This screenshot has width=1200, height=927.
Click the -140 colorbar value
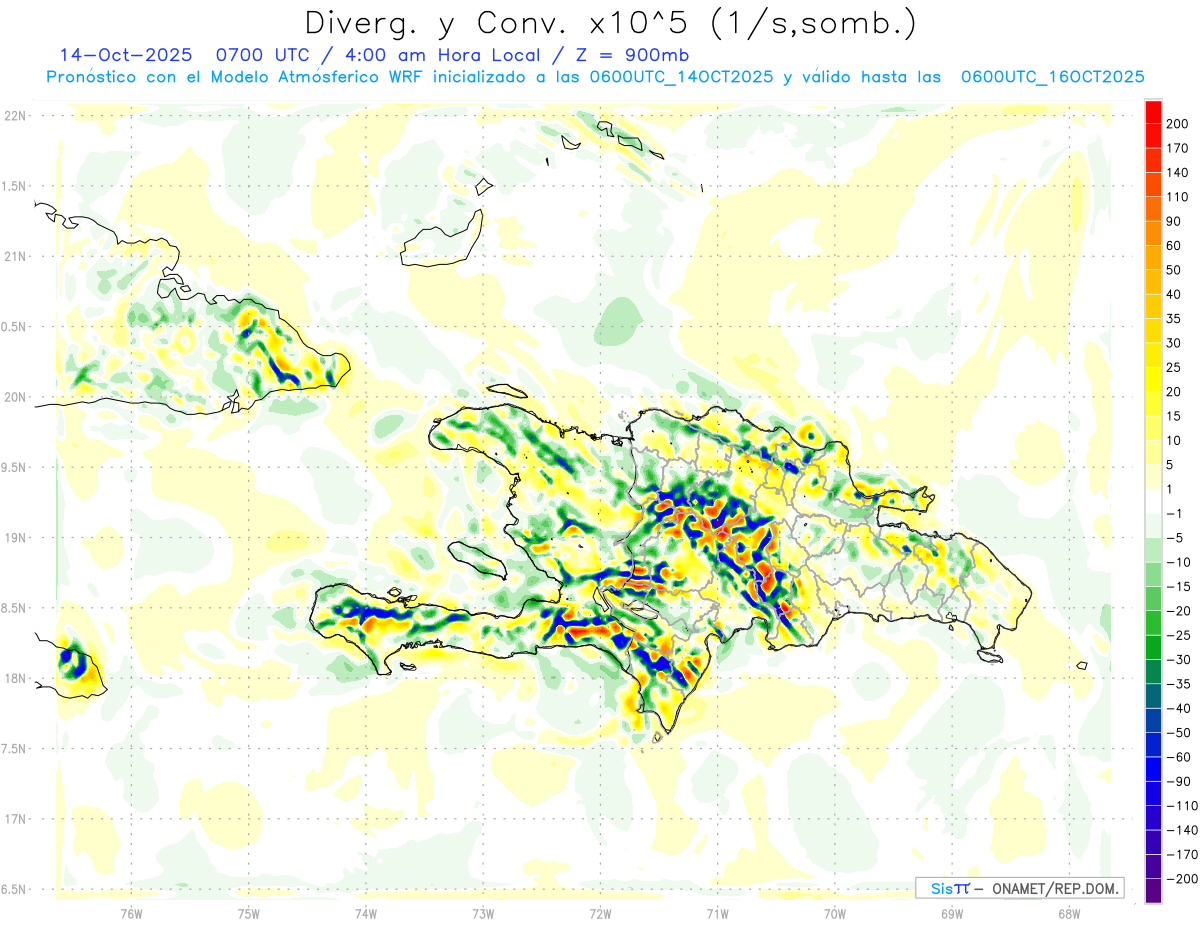tap(1183, 830)
